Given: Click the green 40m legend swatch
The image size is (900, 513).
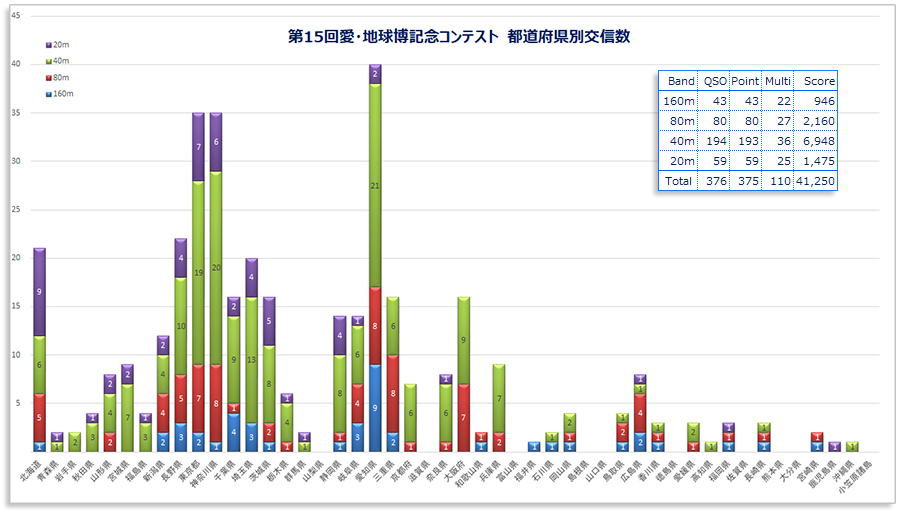Looking at the screenshot, I should [x=48, y=61].
